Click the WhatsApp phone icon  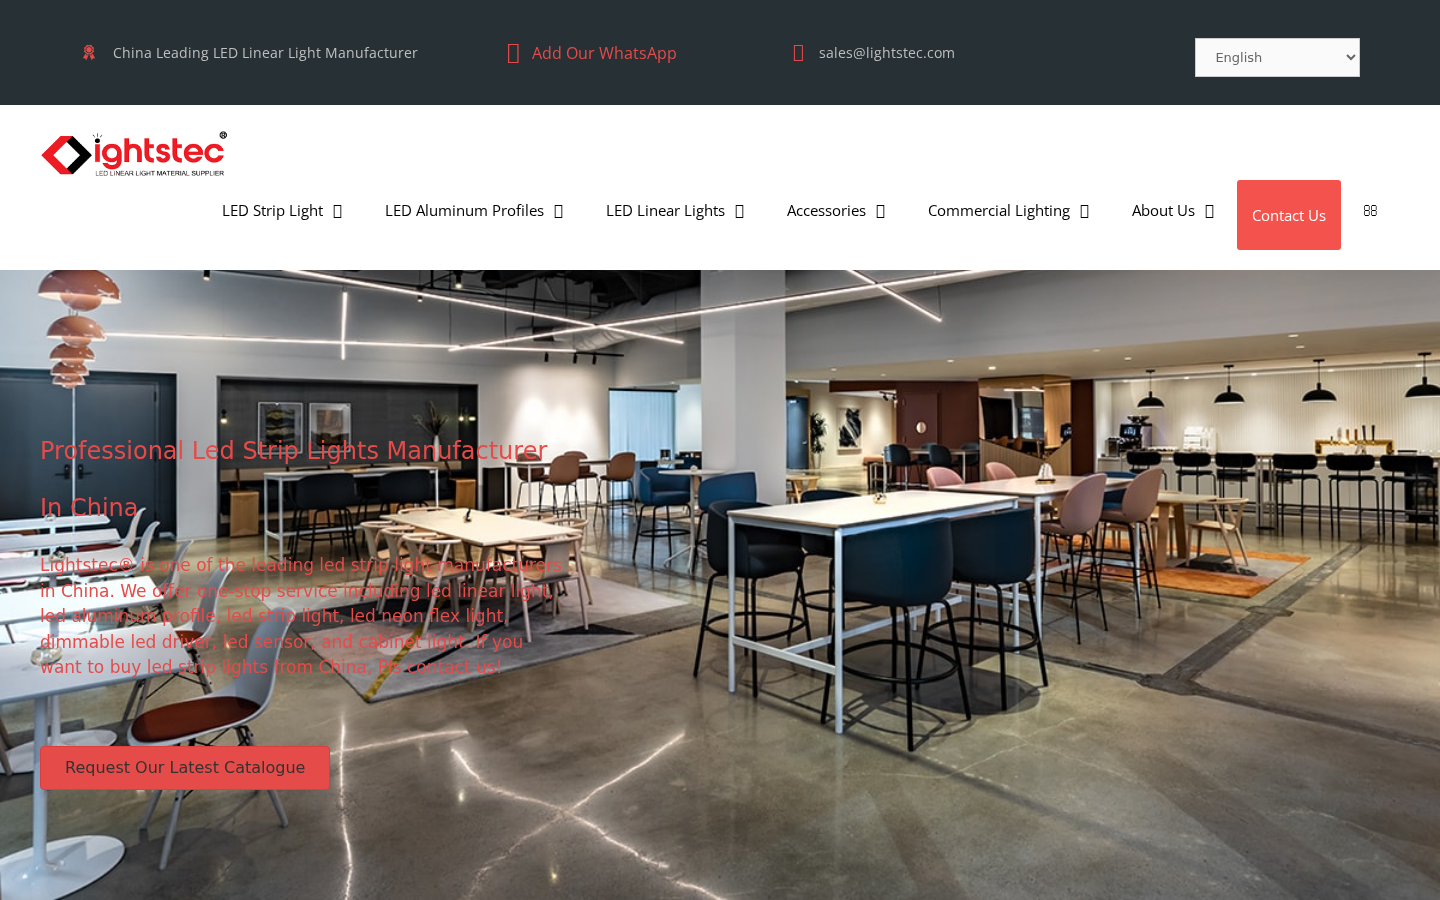coord(513,54)
